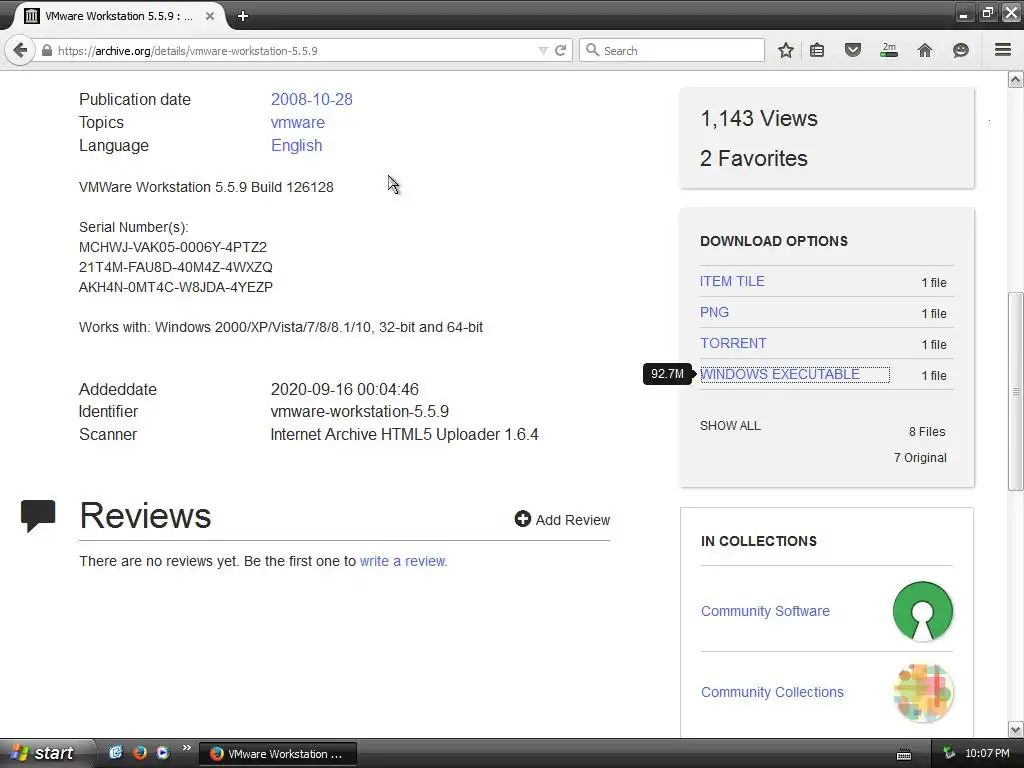Open the Community Software collection link
1024x768 pixels.
[x=765, y=611]
